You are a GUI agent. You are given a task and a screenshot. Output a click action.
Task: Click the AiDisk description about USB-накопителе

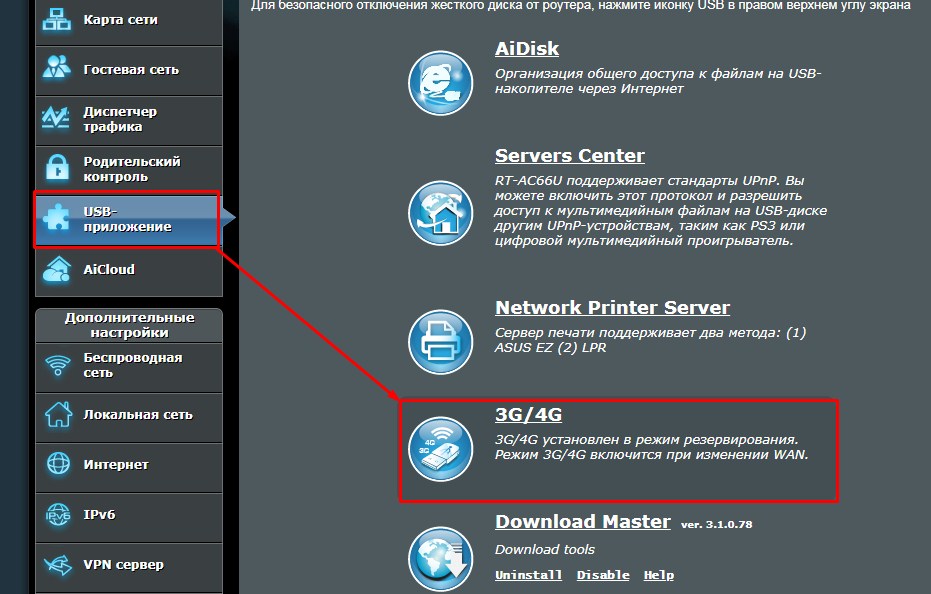click(x=658, y=81)
